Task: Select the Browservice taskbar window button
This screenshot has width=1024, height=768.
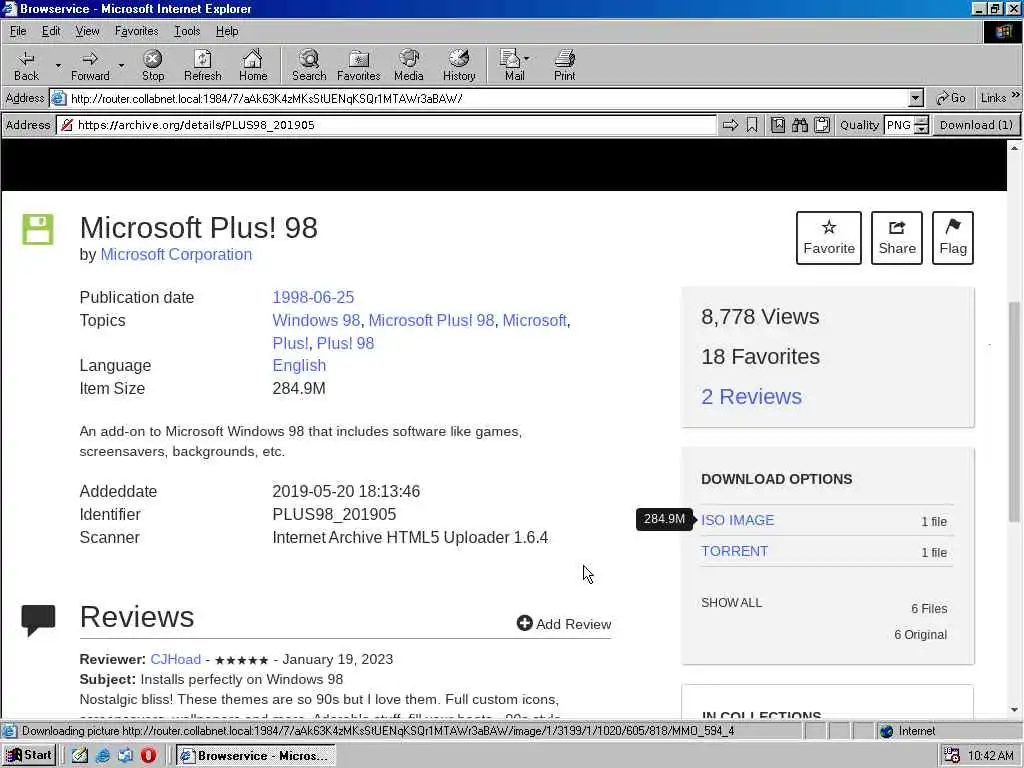Action: (256, 756)
